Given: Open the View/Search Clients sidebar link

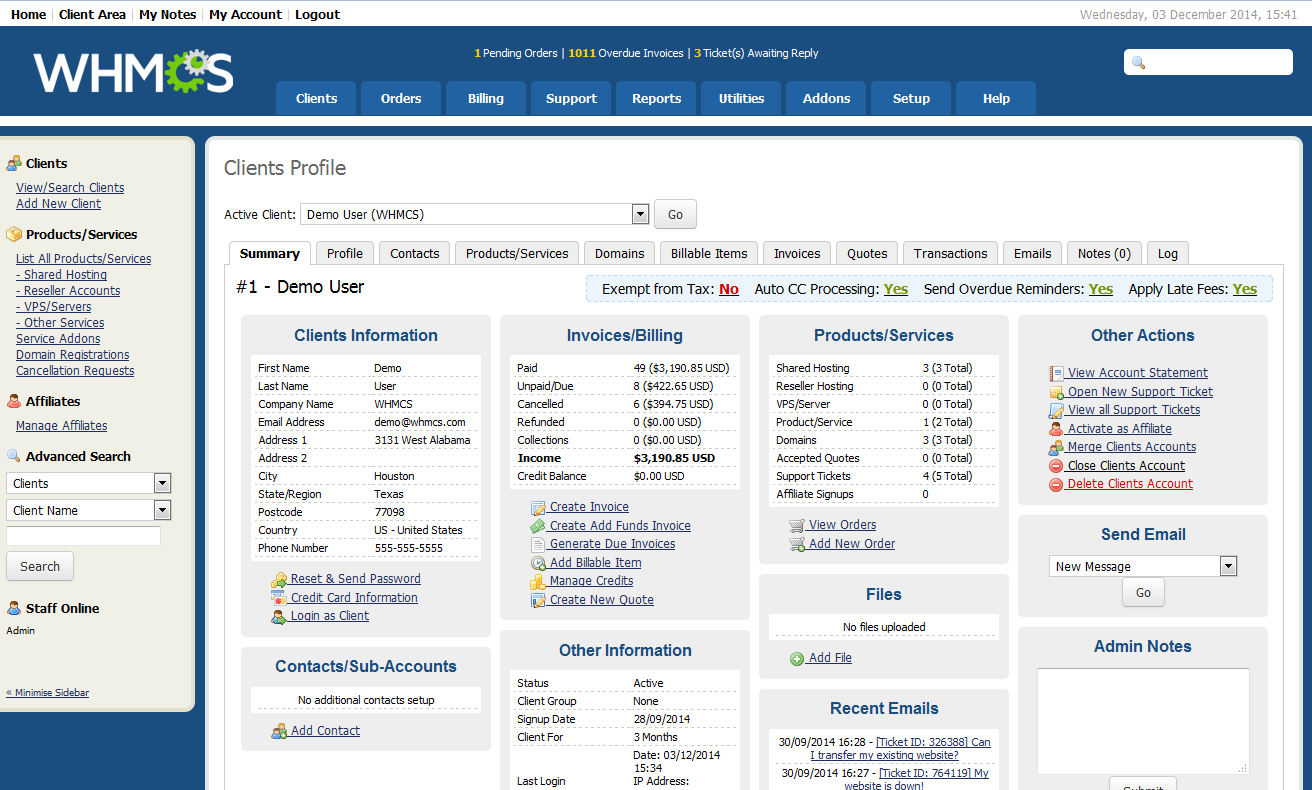Looking at the screenshot, I should [x=70, y=187].
